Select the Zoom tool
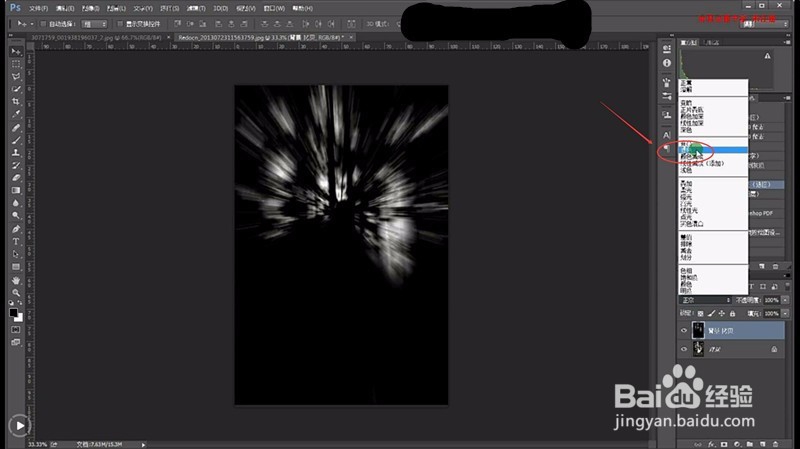 tap(16, 293)
